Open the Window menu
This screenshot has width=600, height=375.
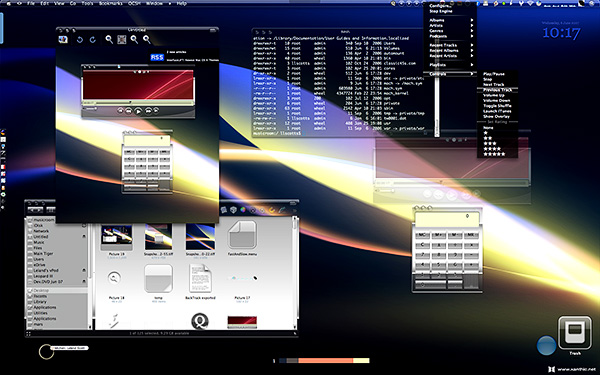point(154,3)
